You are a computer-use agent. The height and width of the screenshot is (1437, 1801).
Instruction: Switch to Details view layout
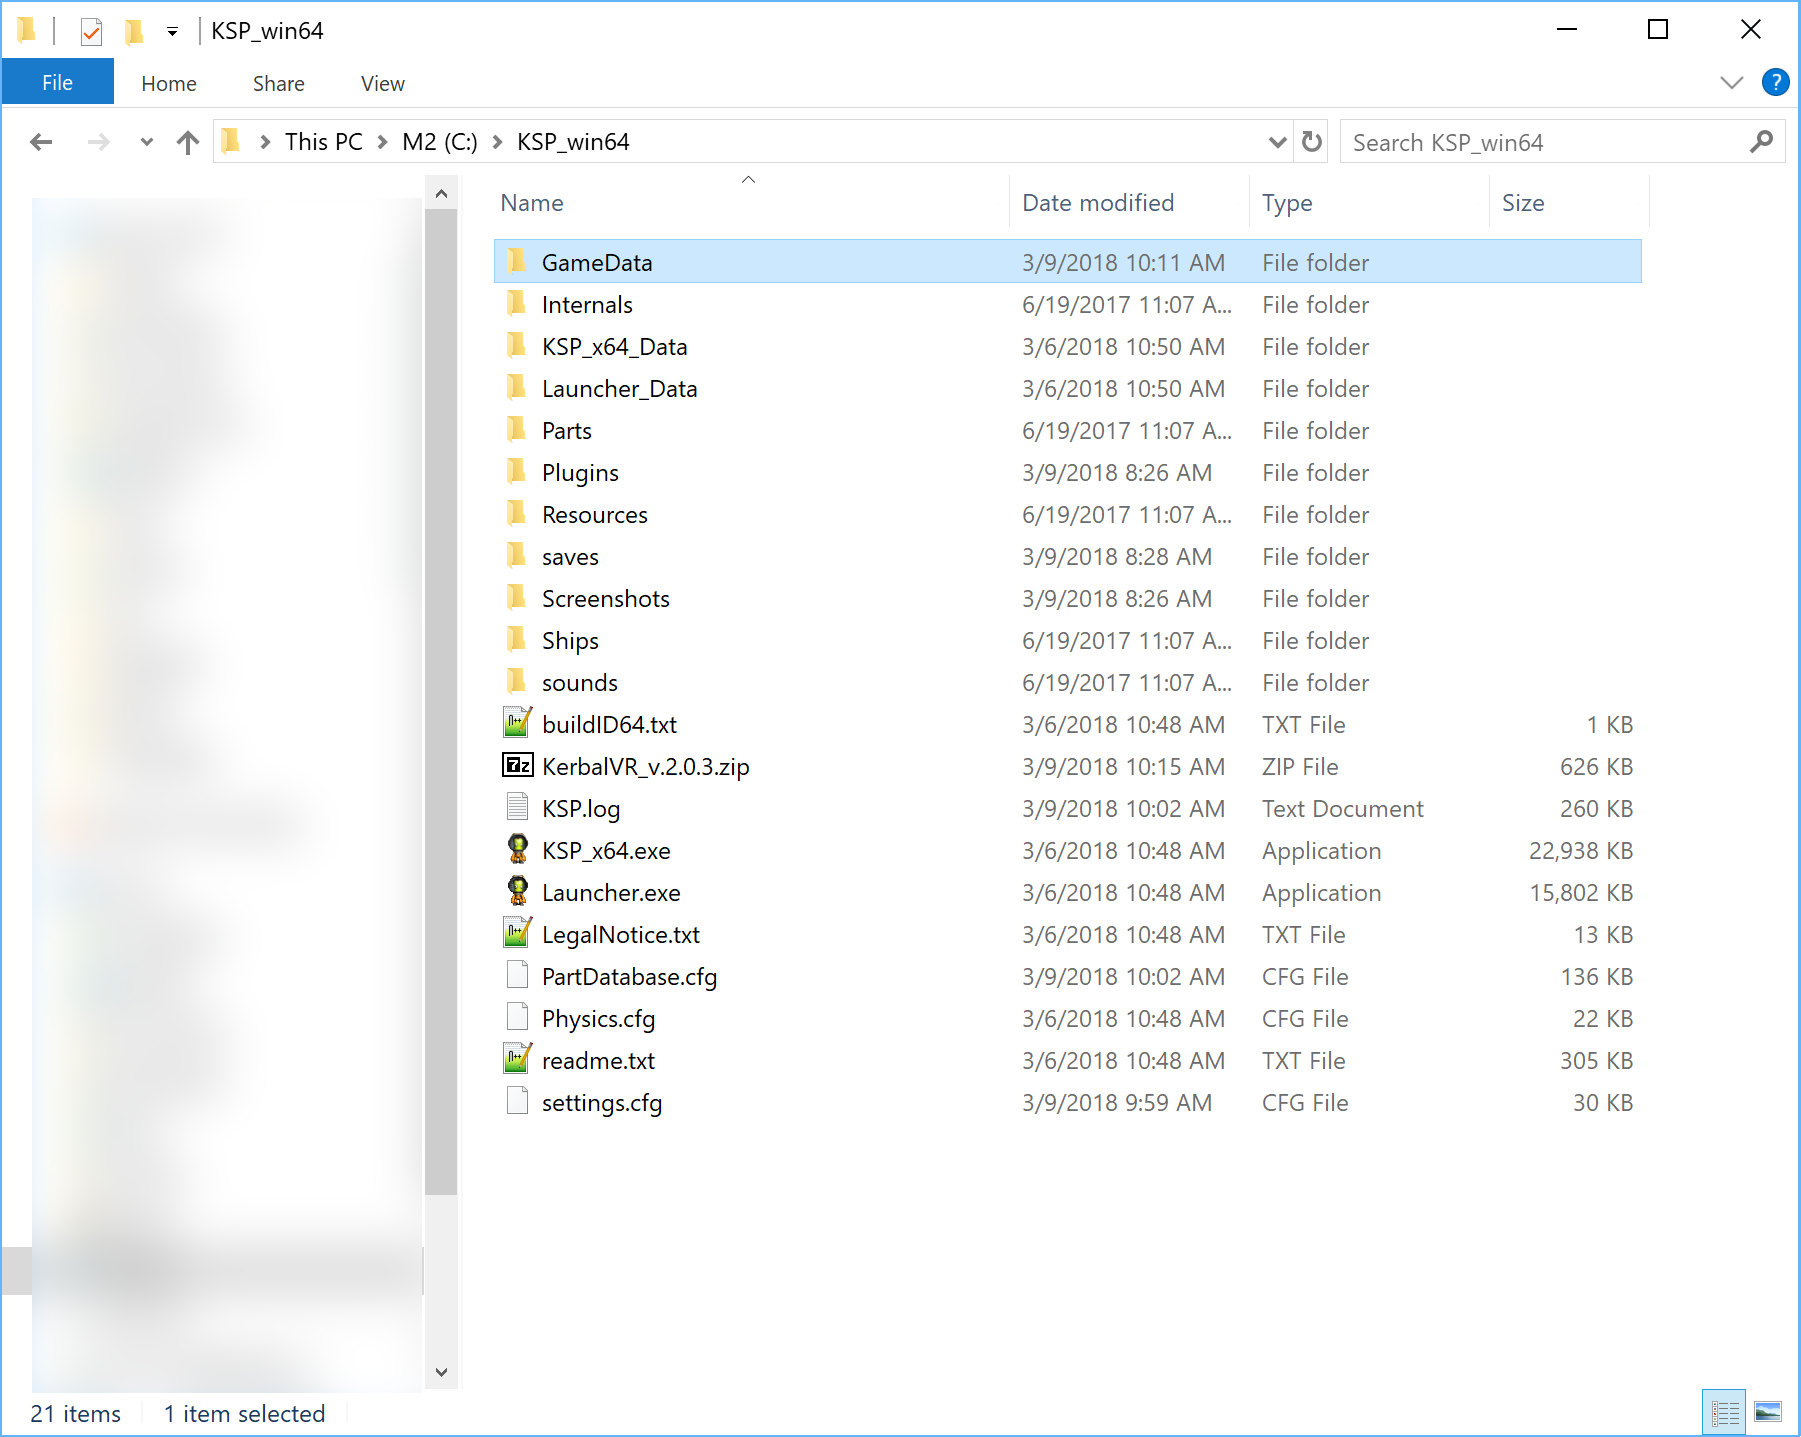[x=1724, y=1412]
